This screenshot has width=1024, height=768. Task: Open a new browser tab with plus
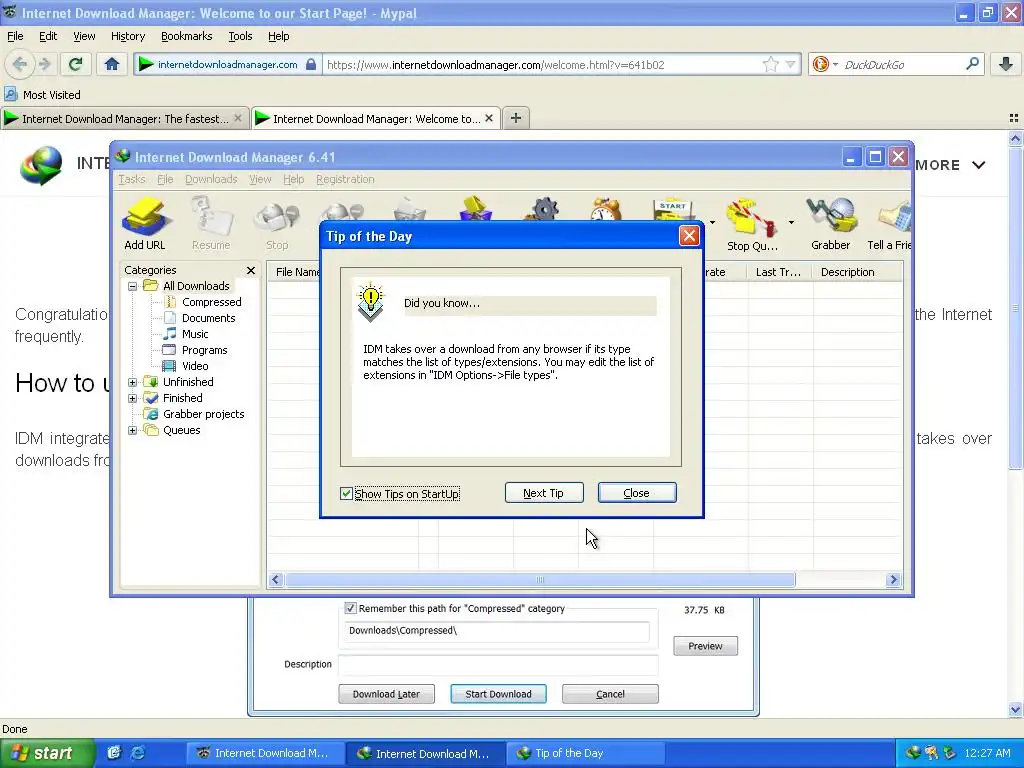coord(515,118)
